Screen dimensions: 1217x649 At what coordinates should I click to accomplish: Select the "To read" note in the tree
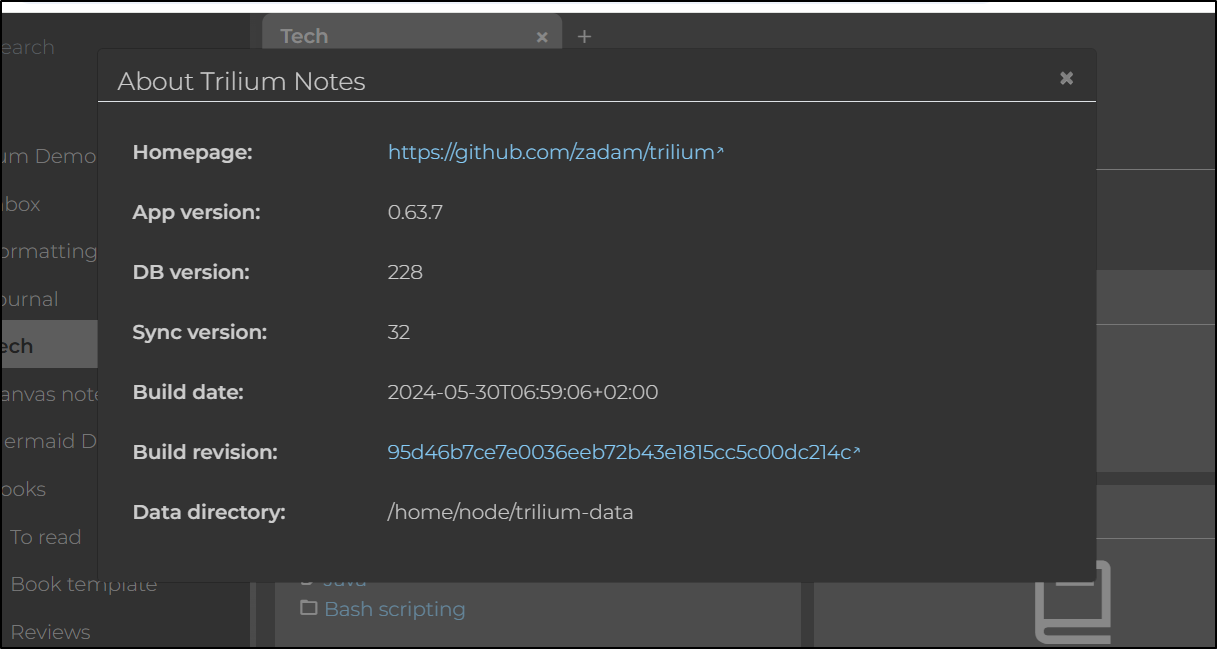pos(46,537)
